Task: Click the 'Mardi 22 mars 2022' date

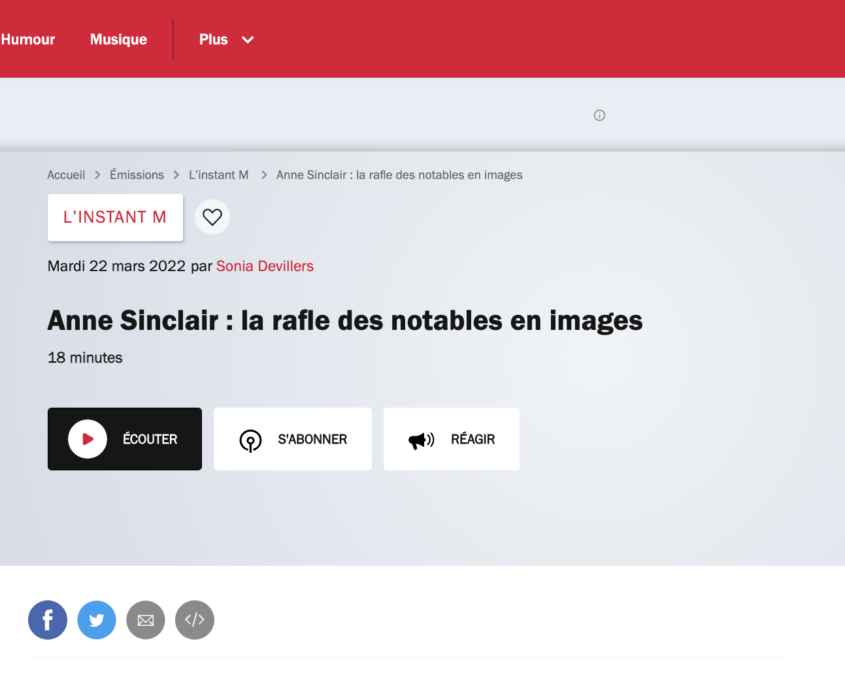Action: point(116,266)
